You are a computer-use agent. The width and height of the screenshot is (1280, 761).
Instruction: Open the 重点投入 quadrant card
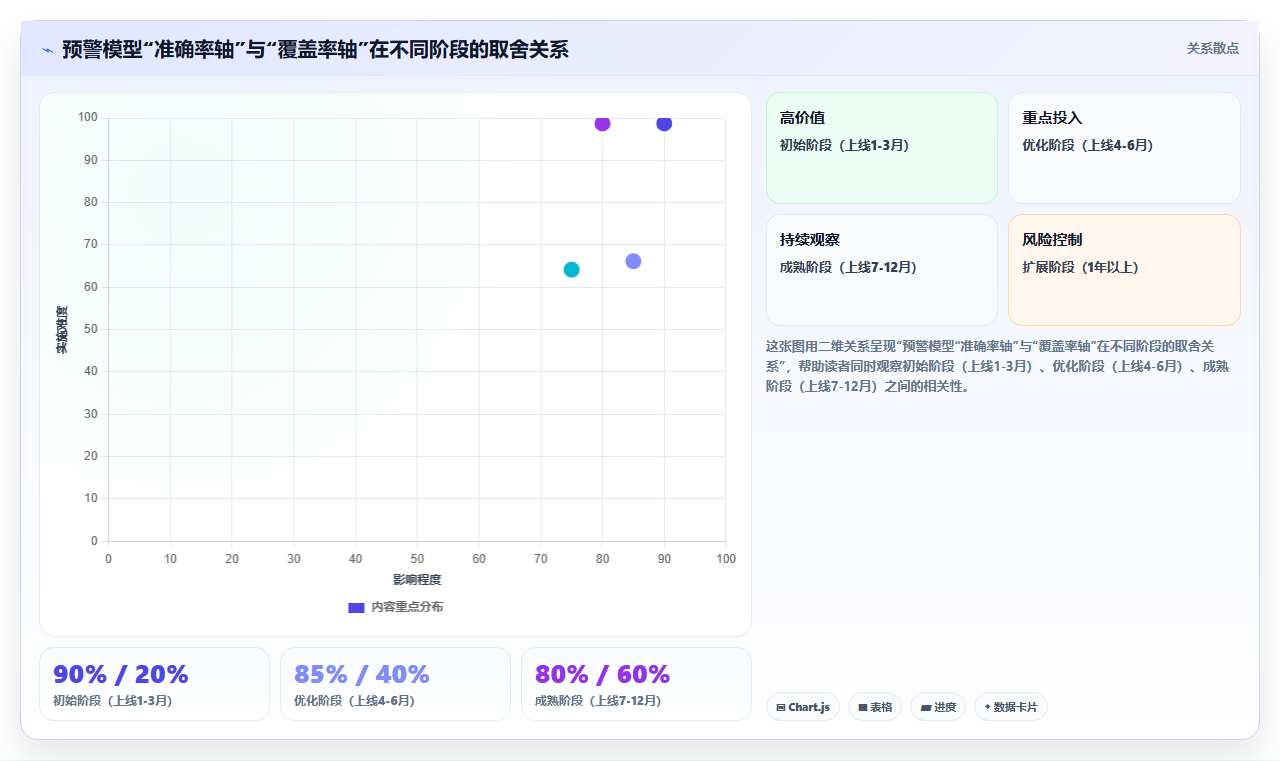pyautogui.click(x=1124, y=148)
